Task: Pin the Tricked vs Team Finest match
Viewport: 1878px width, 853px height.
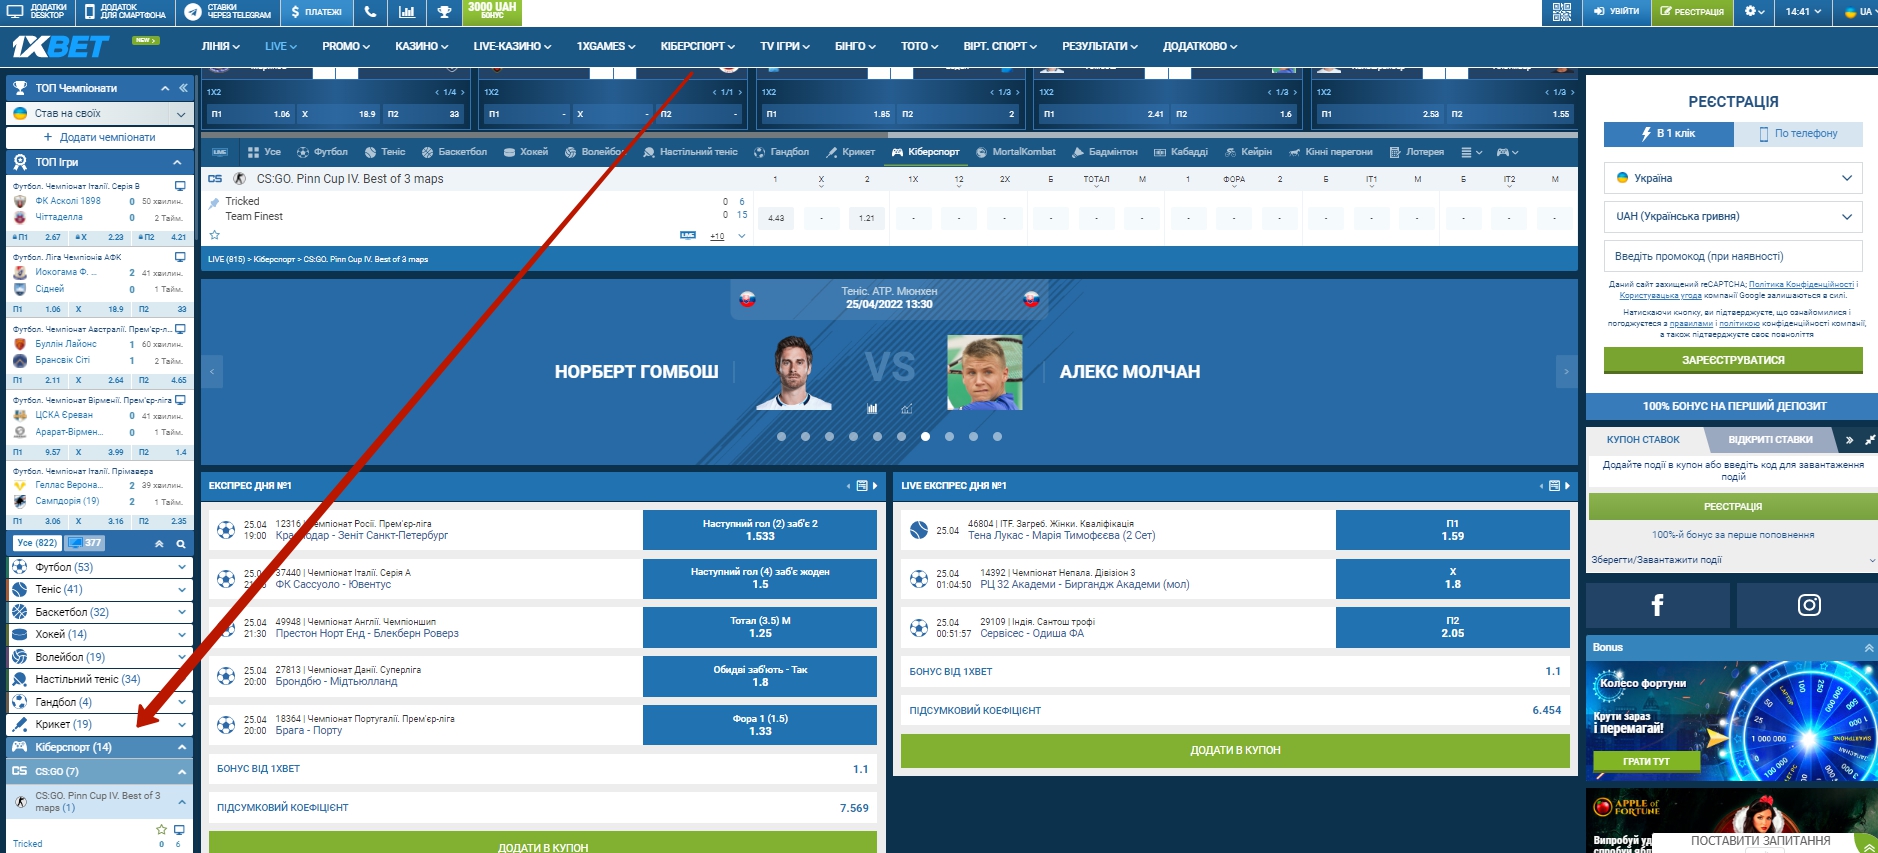Action: pos(213,202)
